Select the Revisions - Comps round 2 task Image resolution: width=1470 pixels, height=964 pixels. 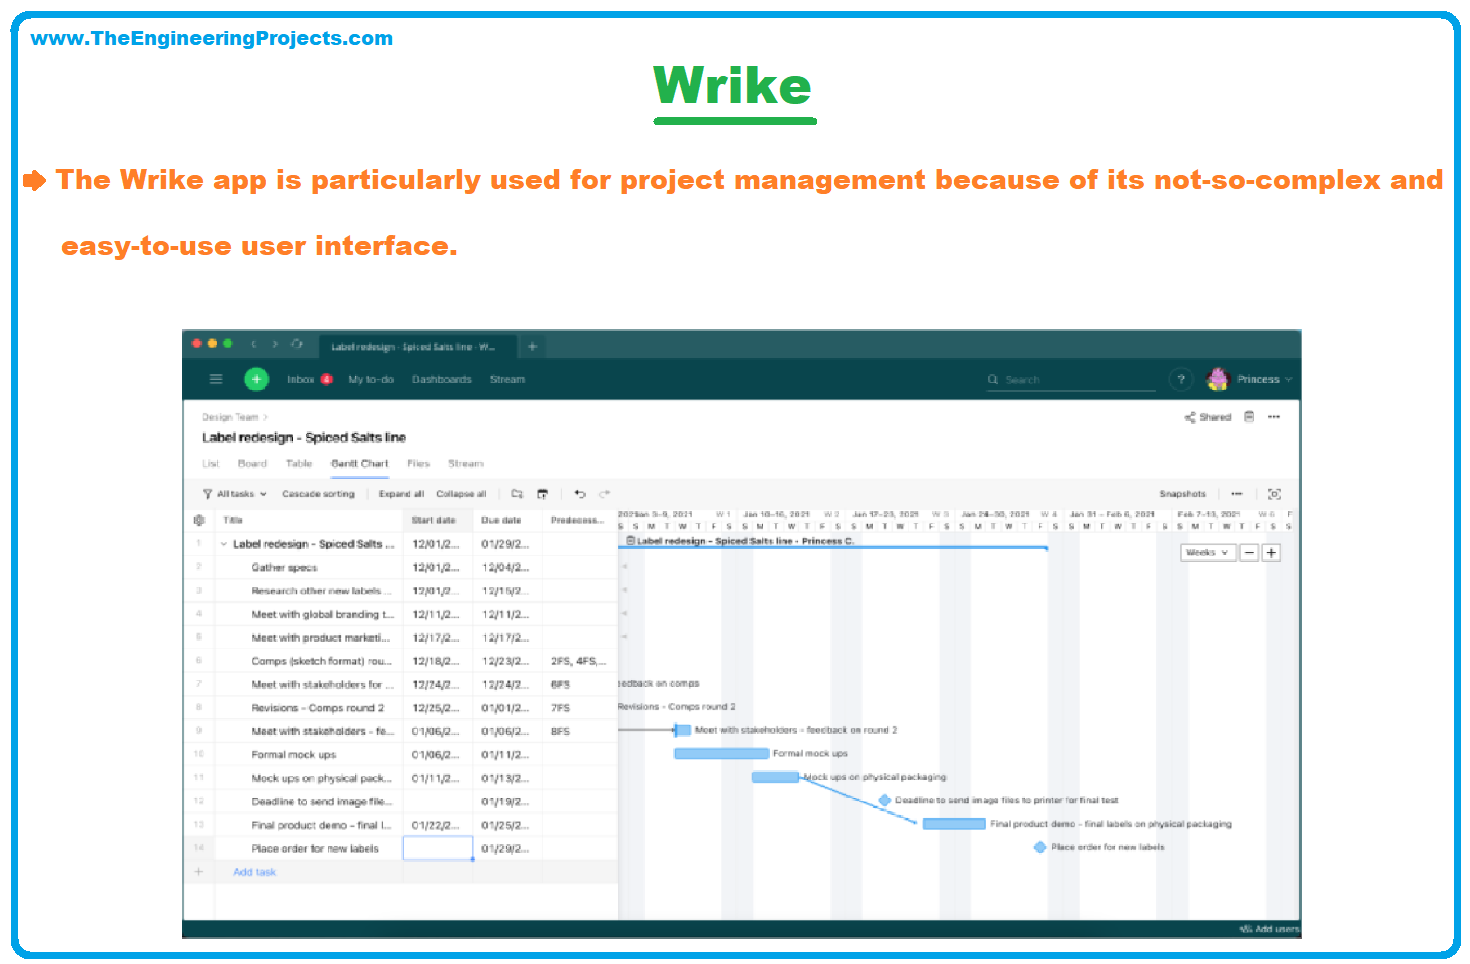click(400, 708)
